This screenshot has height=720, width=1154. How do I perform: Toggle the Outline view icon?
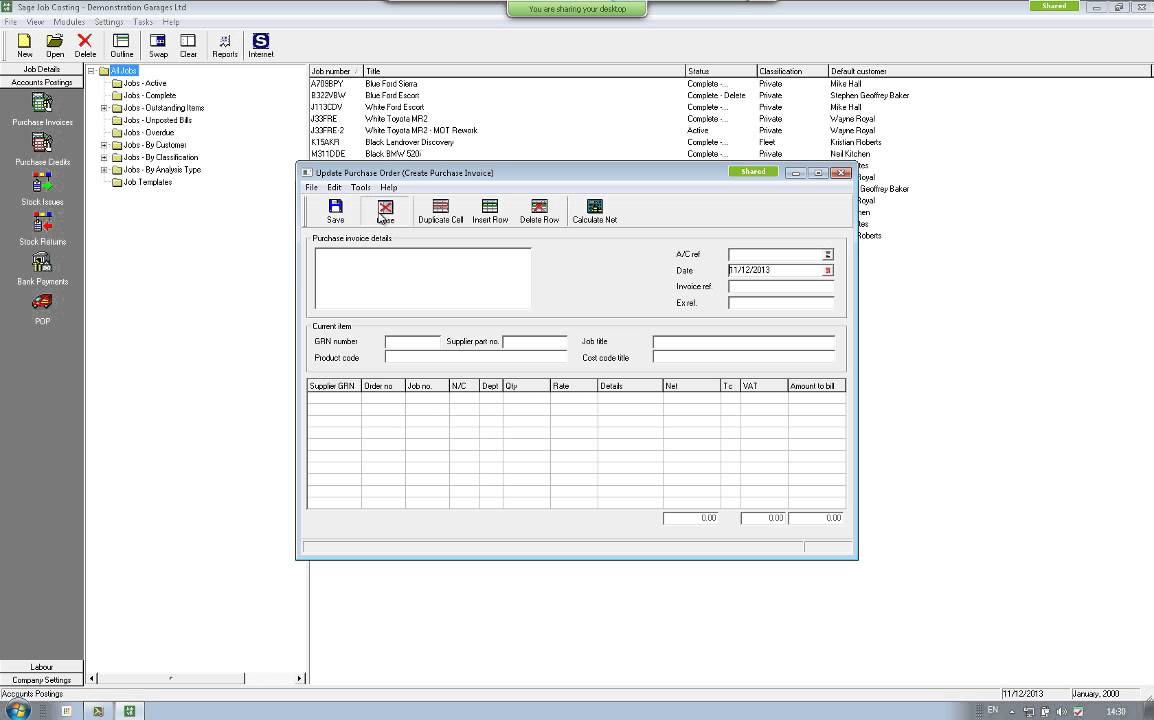click(x=121, y=45)
